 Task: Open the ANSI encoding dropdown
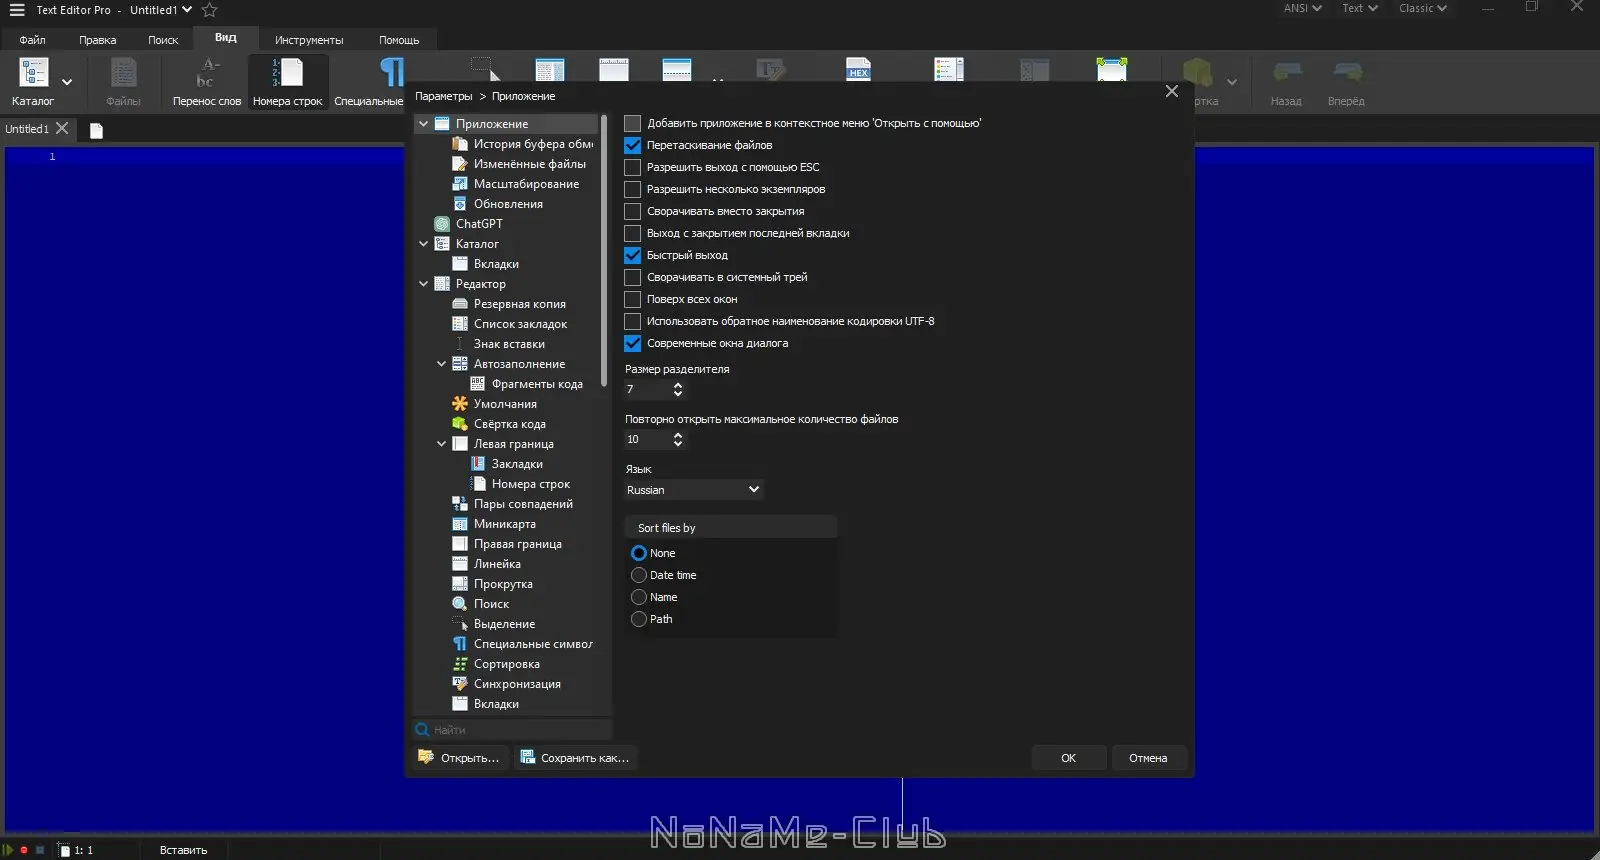click(x=1302, y=8)
